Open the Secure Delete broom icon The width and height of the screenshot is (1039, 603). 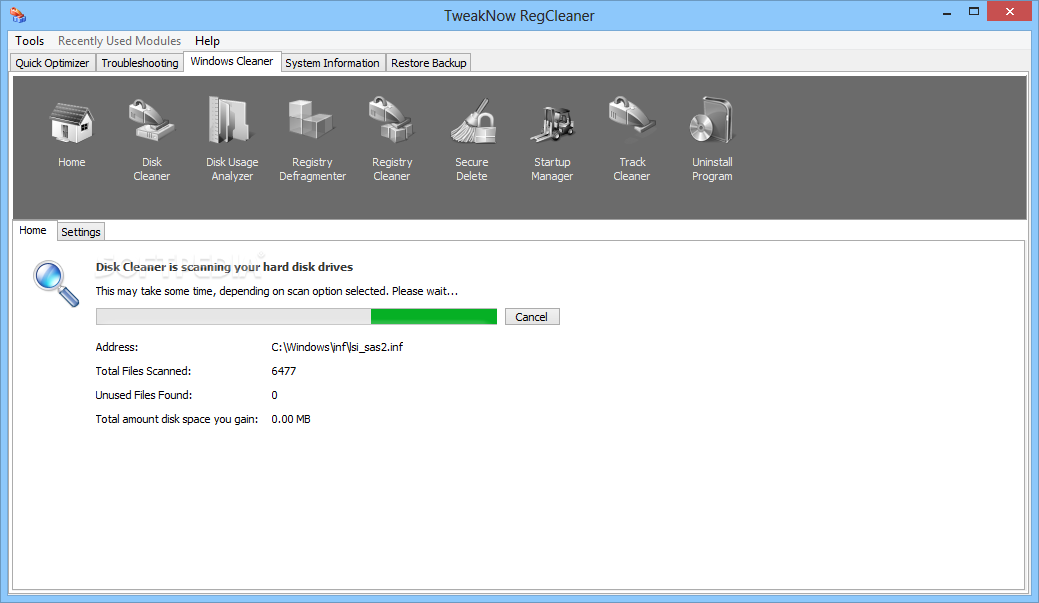(x=472, y=122)
